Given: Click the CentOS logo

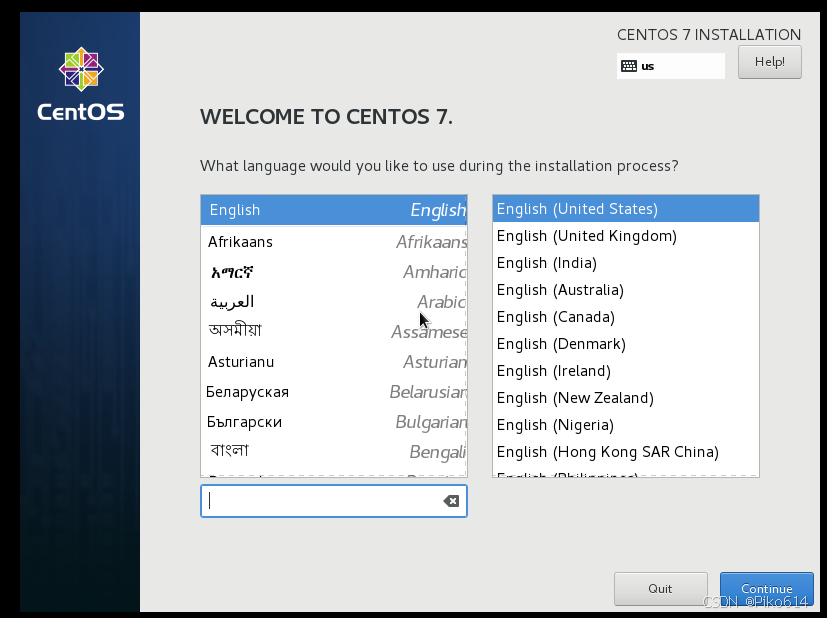Looking at the screenshot, I should coord(81,84).
